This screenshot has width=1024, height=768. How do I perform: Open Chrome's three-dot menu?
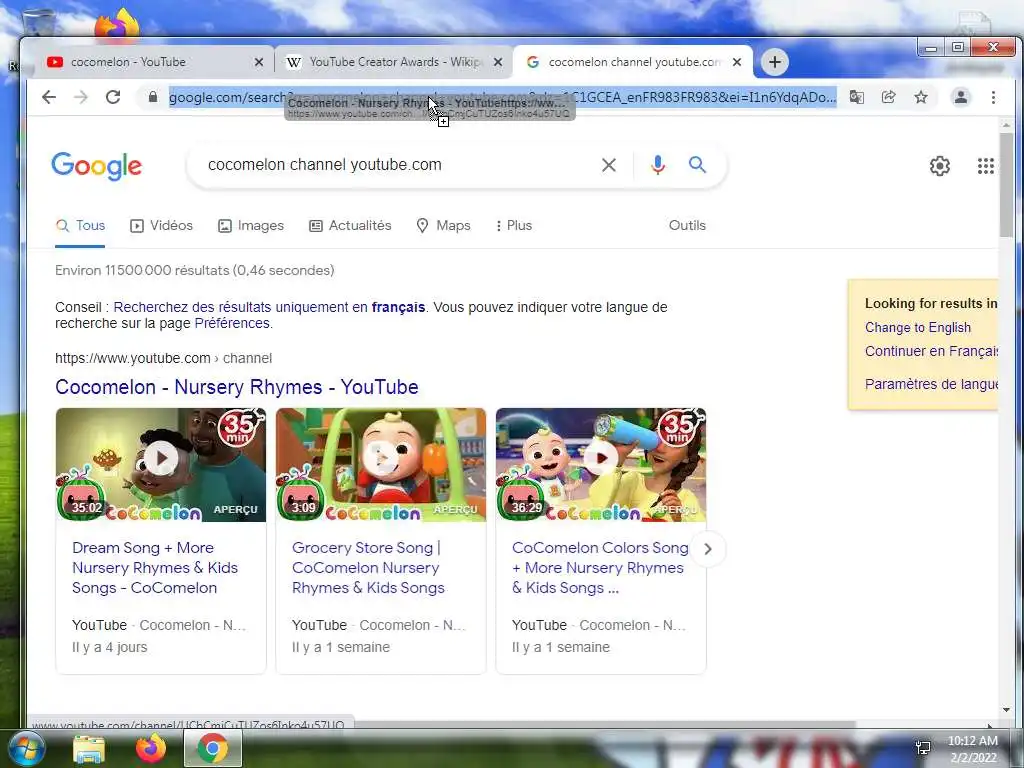tap(993, 97)
